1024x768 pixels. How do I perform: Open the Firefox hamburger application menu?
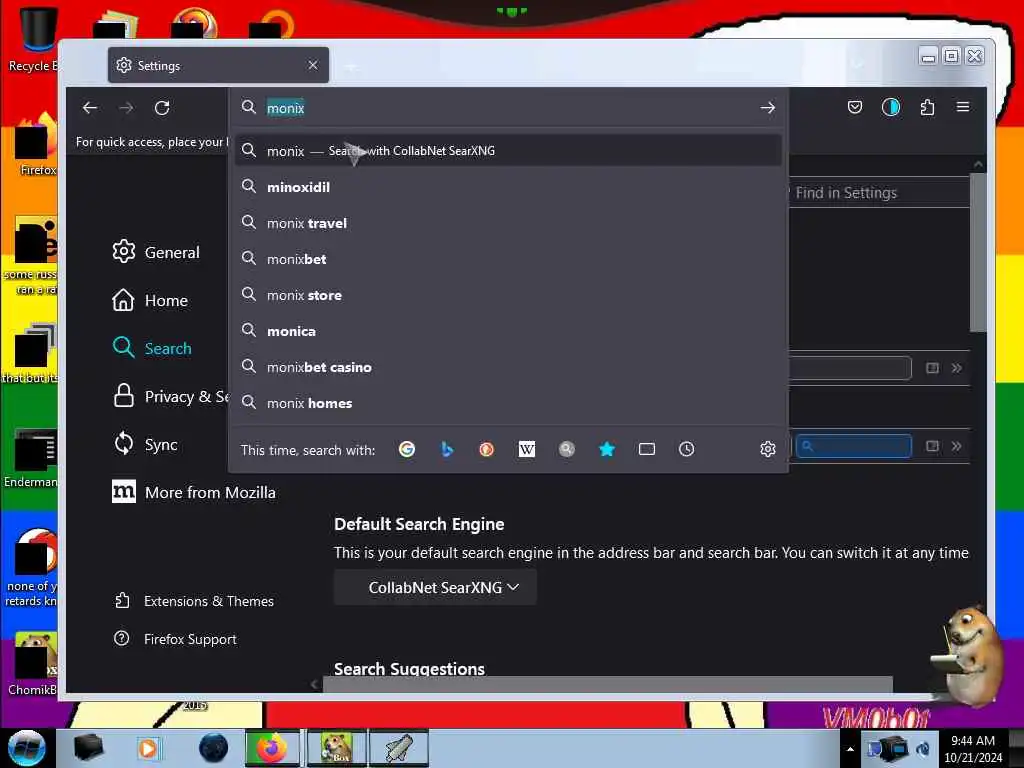tap(963, 107)
